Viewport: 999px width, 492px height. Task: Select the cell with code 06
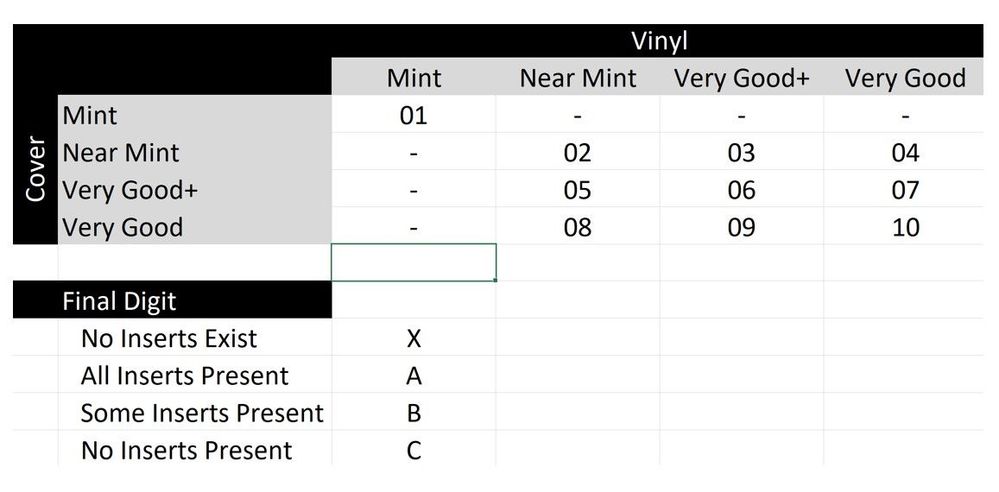coord(741,190)
